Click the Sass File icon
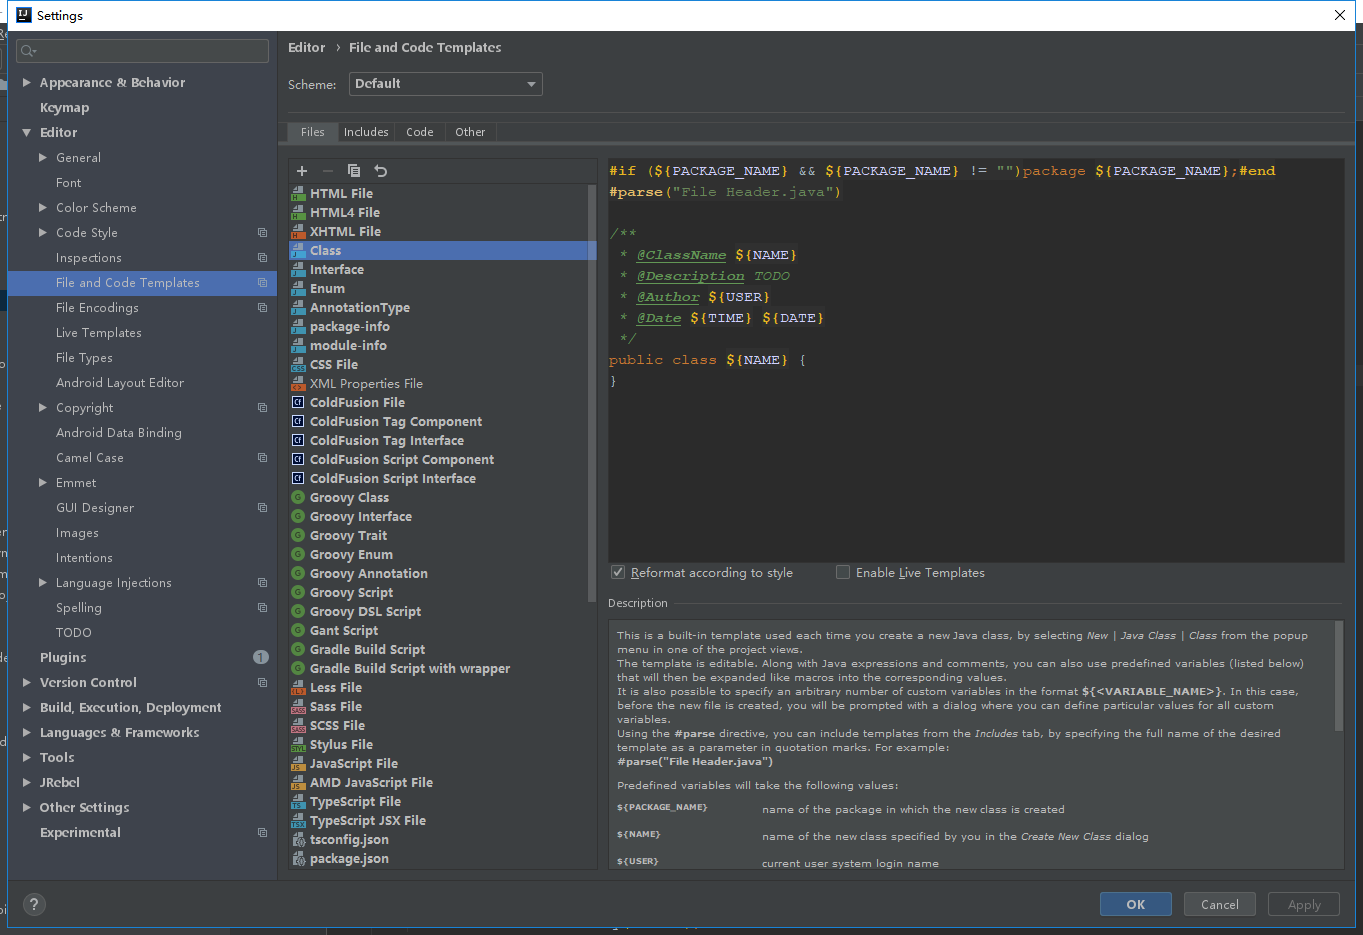The height and width of the screenshot is (935, 1363). tap(298, 707)
